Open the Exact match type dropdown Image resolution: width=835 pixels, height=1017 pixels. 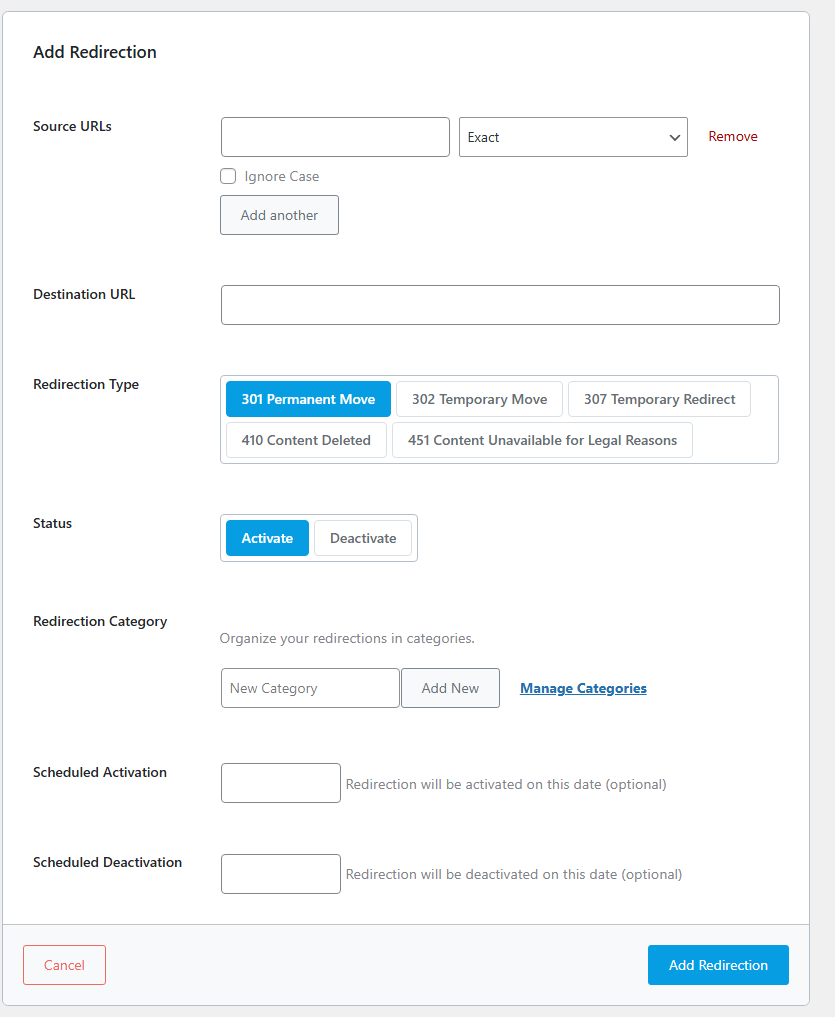(x=573, y=137)
